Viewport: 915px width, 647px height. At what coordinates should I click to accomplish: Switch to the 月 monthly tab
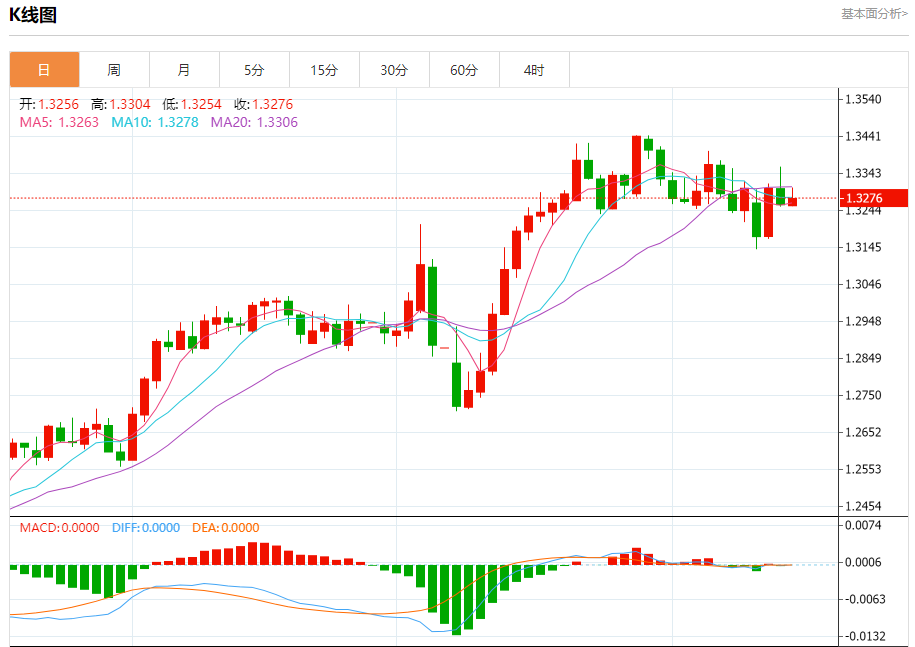click(x=184, y=70)
